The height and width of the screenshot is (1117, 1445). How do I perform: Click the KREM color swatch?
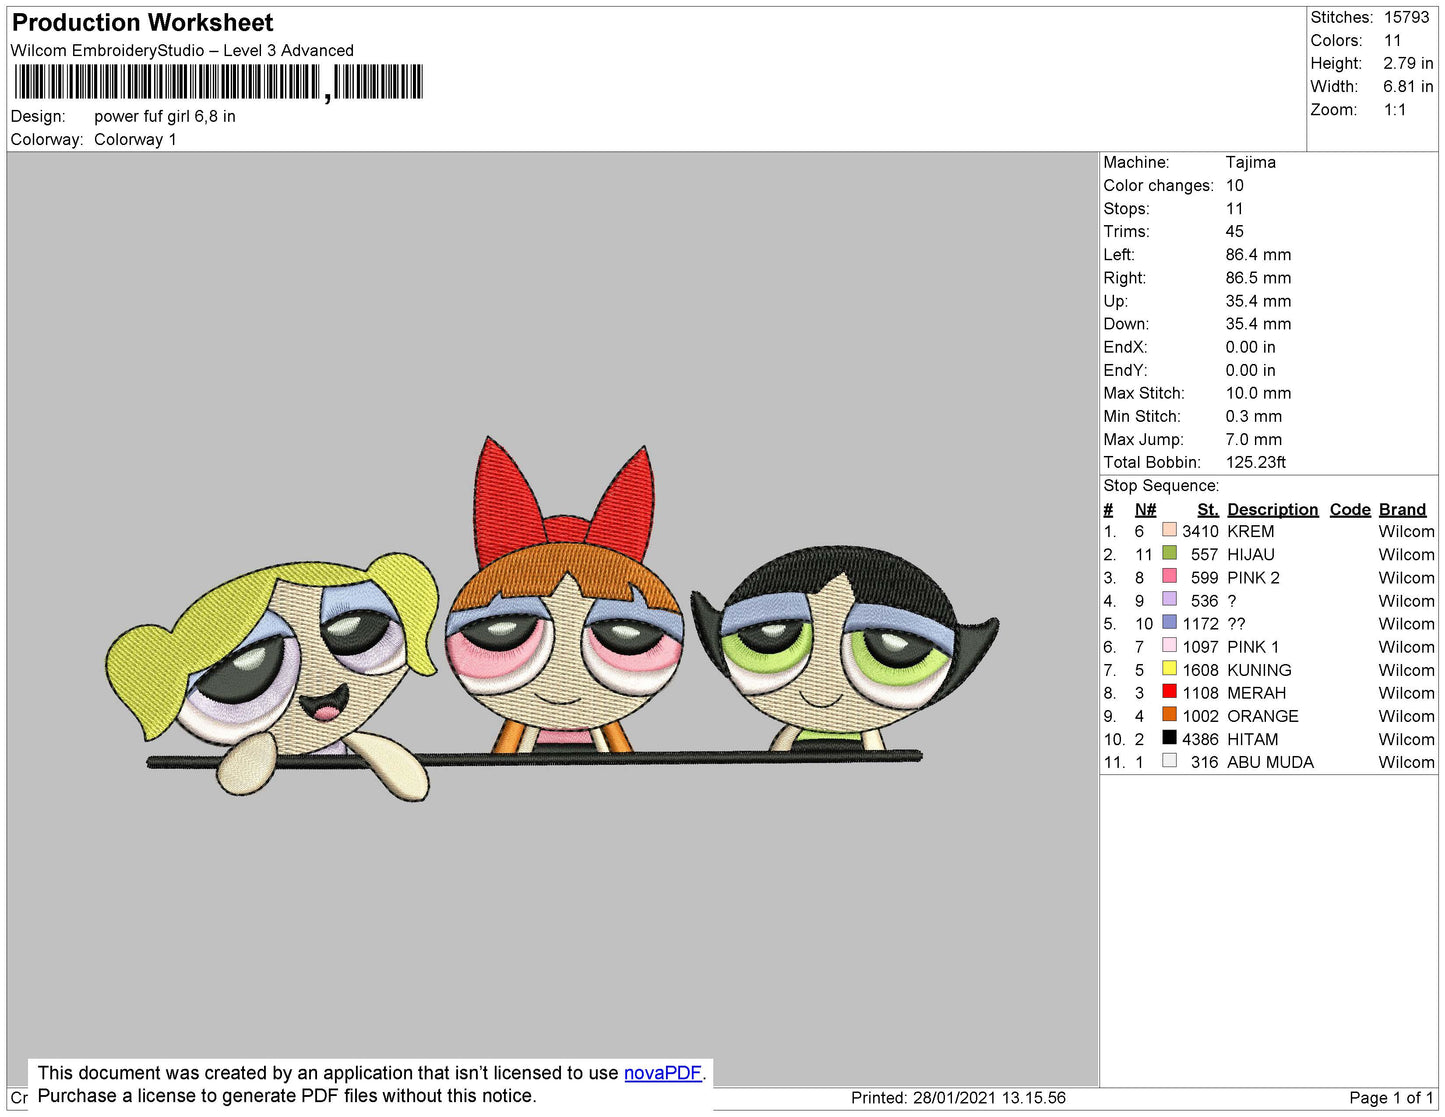pos(1169,529)
